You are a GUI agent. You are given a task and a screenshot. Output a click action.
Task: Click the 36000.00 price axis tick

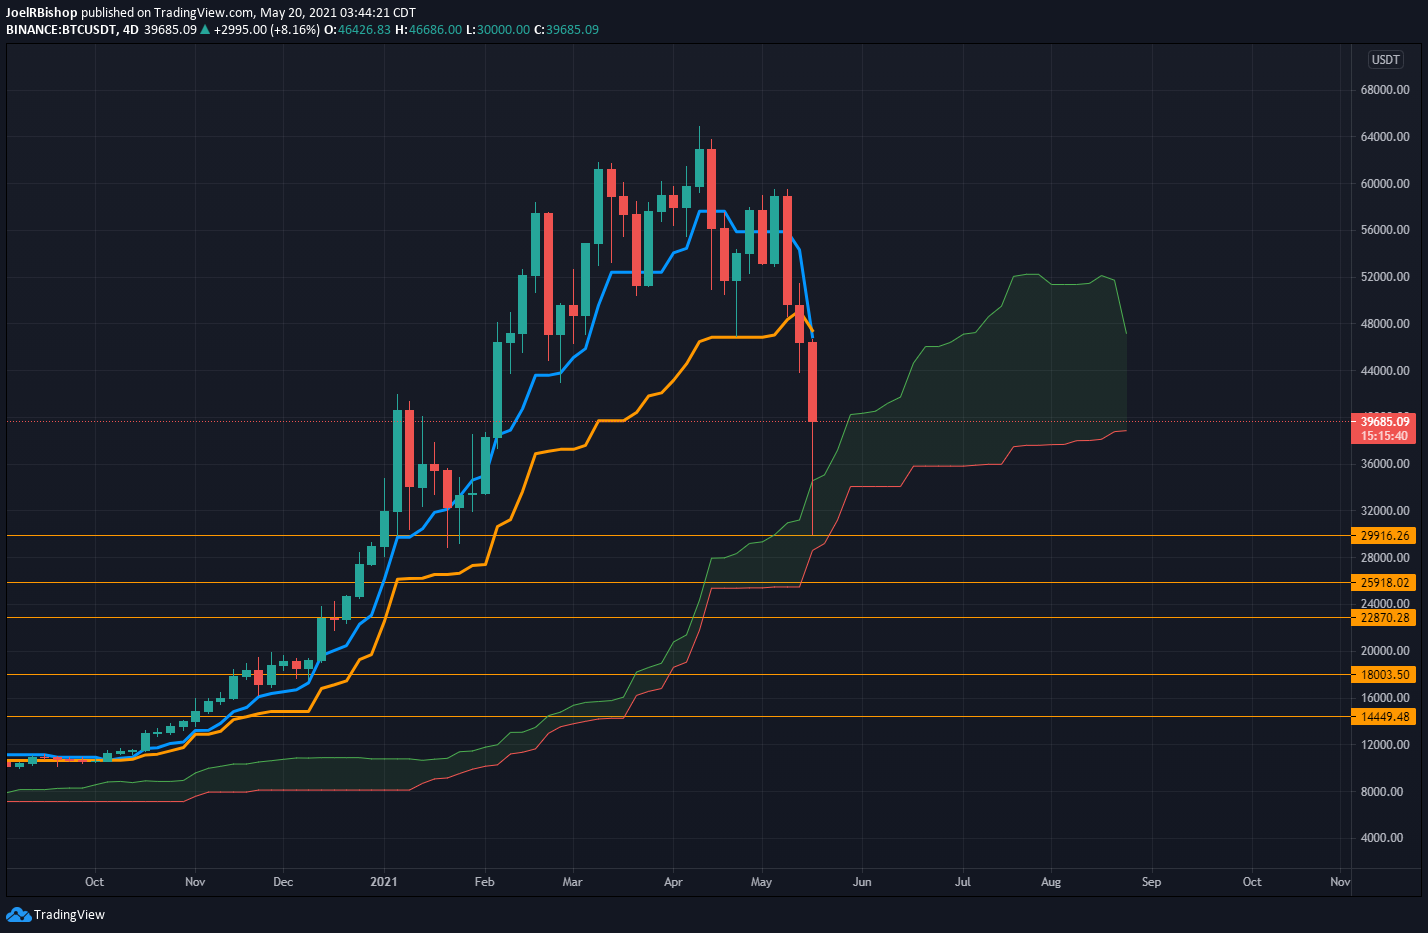[x=1385, y=464]
